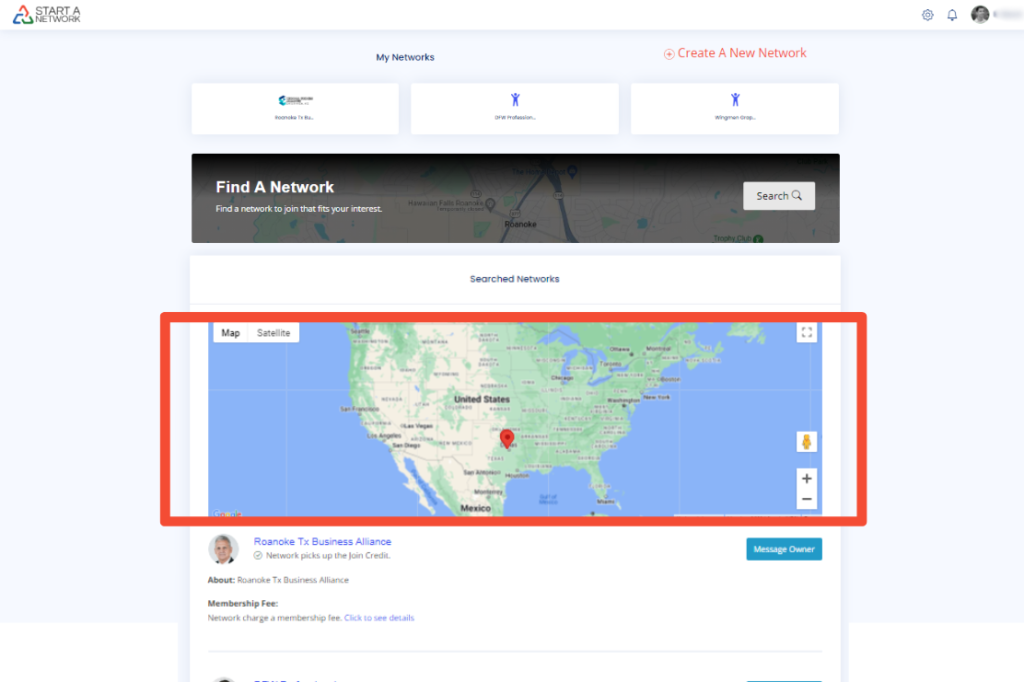1024x682 pixels.
Task: Zoom in the map with plus button
Action: (x=806, y=479)
